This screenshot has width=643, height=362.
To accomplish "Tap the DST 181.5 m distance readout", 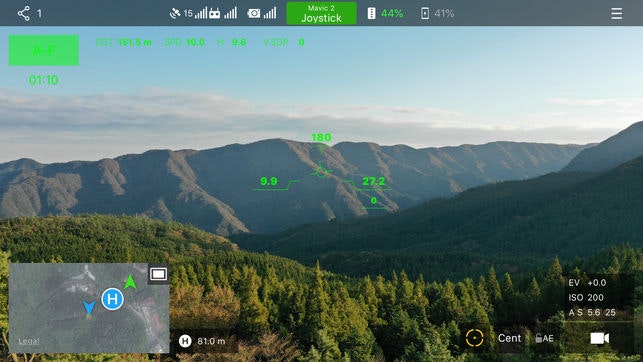I will click(x=124, y=42).
